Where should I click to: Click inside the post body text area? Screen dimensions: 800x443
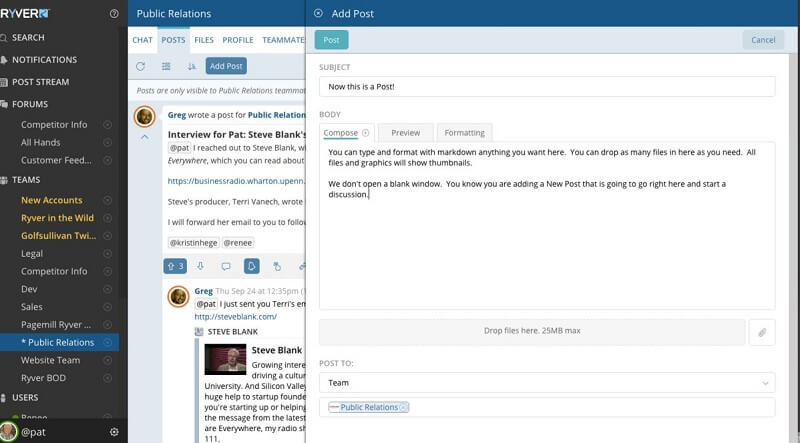click(547, 226)
